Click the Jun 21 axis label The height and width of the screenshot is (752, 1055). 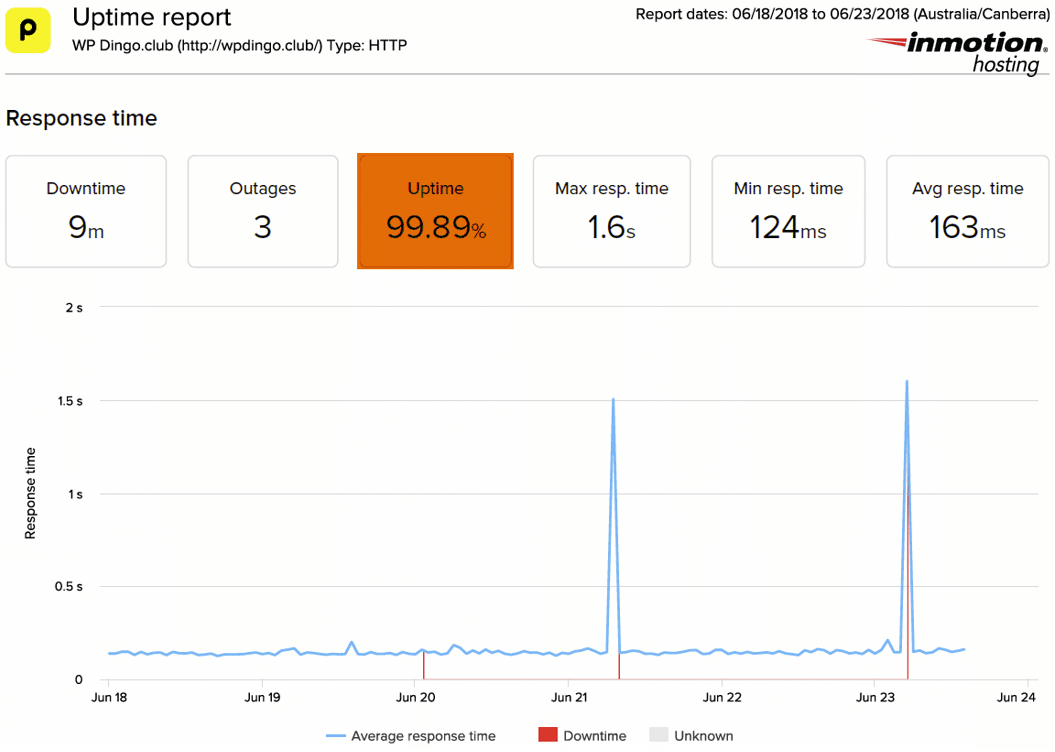(569, 698)
